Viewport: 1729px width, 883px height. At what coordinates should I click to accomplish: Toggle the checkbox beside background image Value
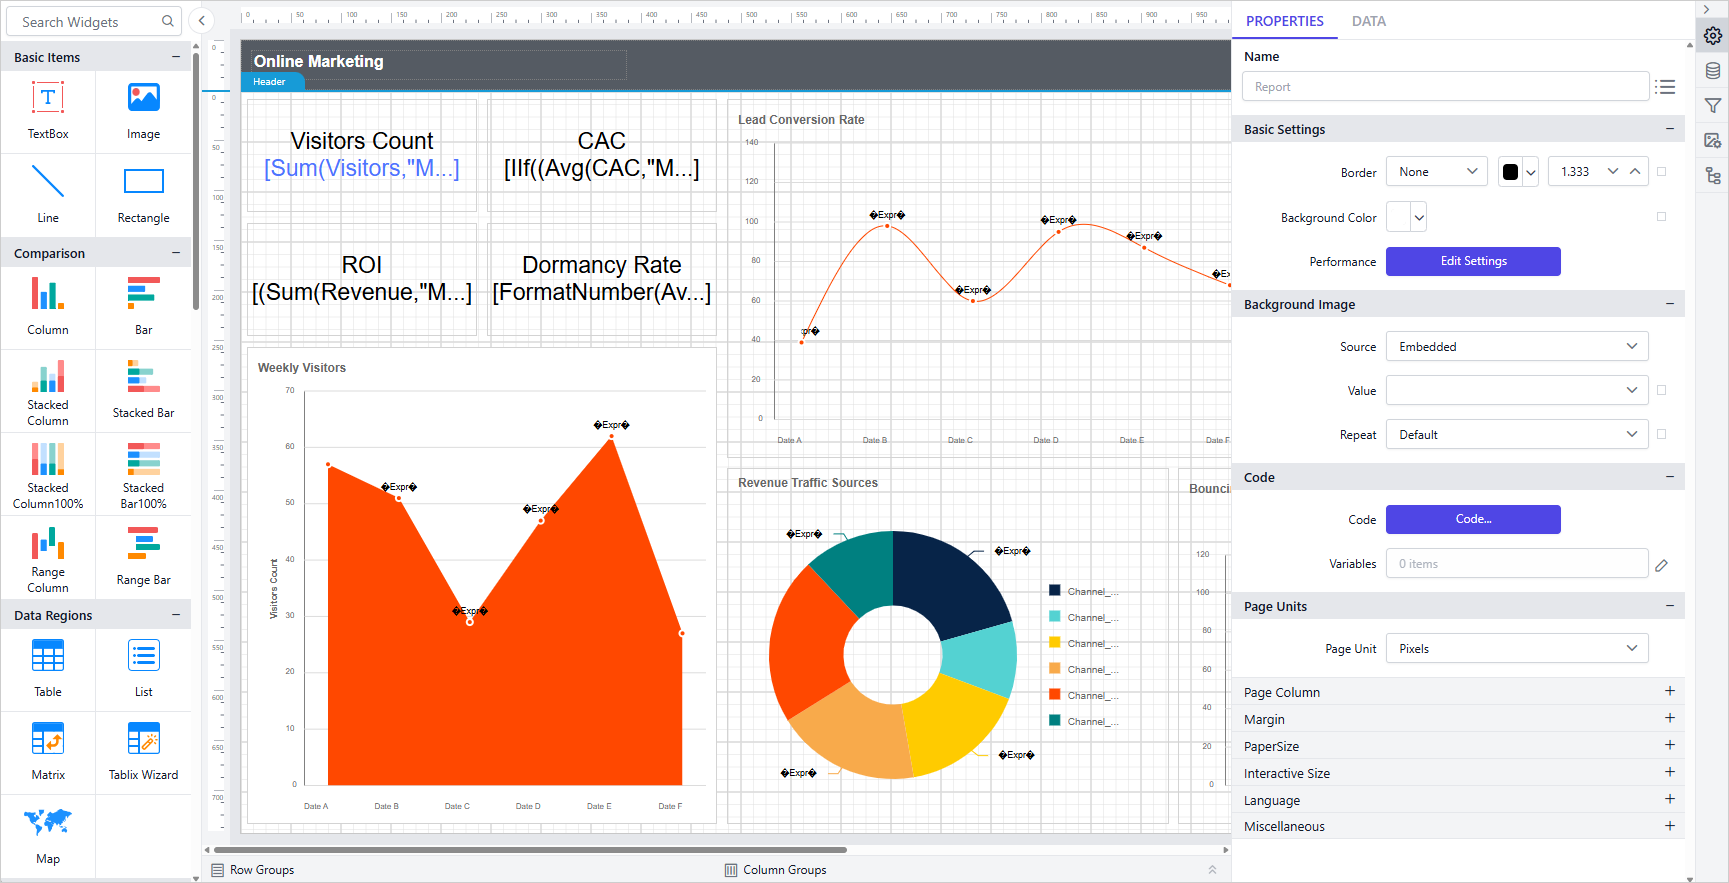pos(1662,390)
